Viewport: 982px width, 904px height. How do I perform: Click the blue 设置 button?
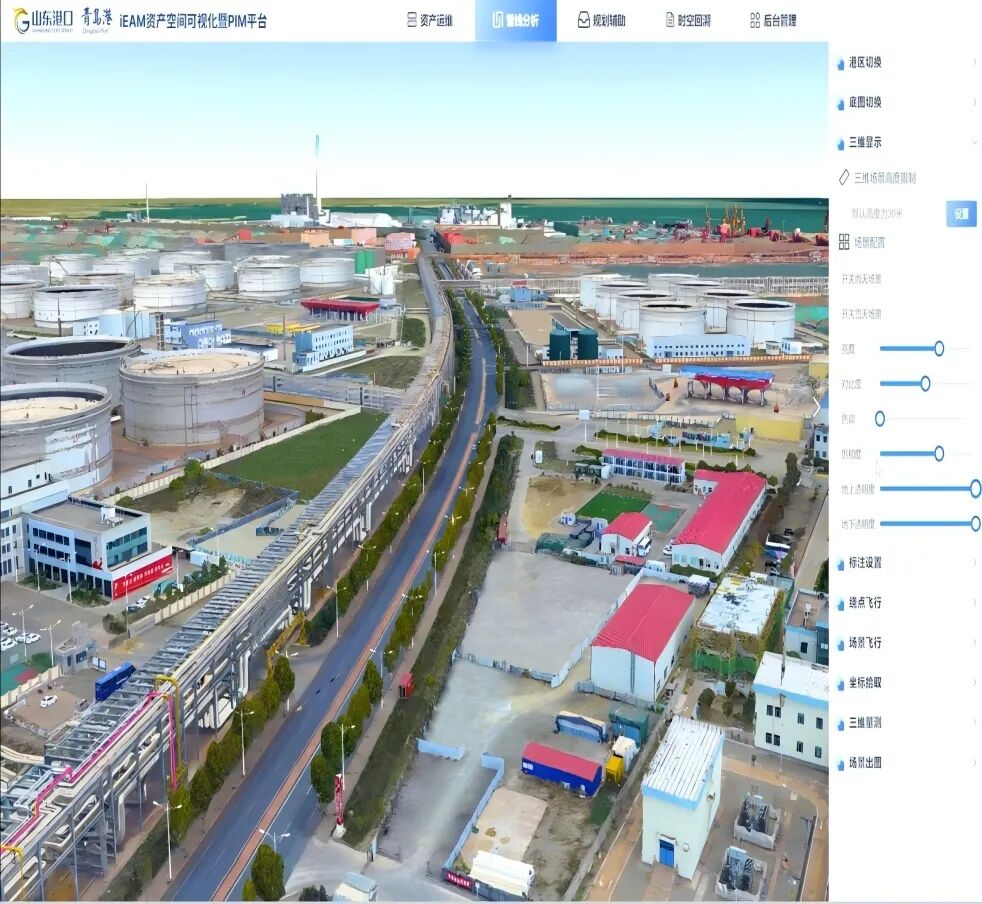point(961,213)
